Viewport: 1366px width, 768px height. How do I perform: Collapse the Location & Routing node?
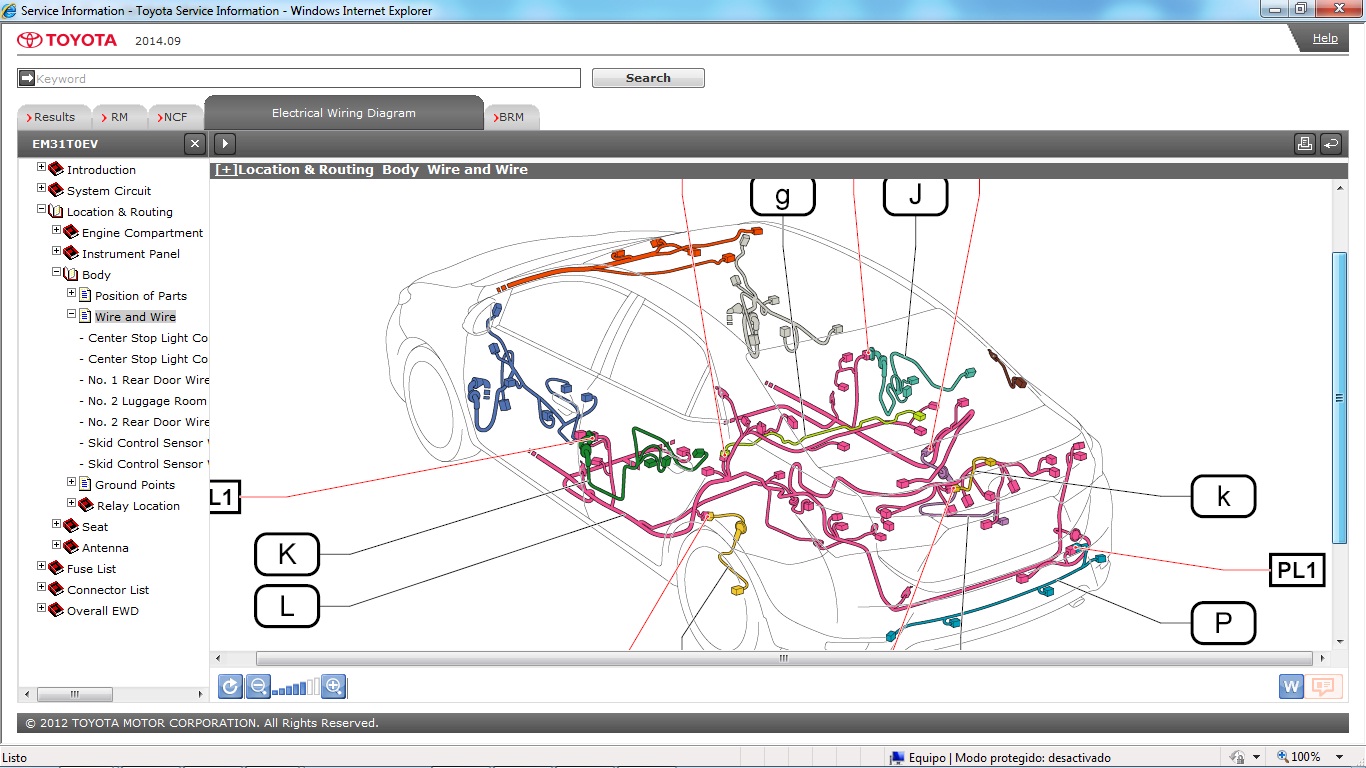point(42,210)
